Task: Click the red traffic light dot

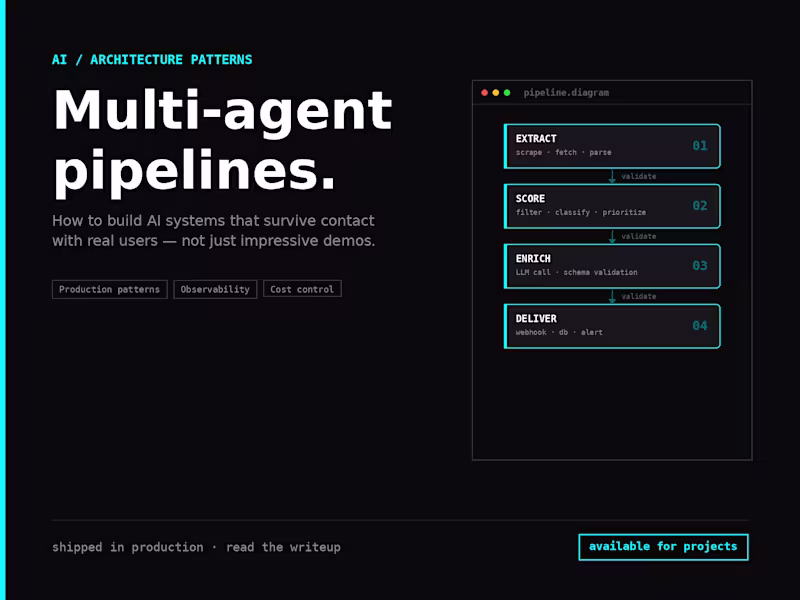Action: [x=486, y=92]
